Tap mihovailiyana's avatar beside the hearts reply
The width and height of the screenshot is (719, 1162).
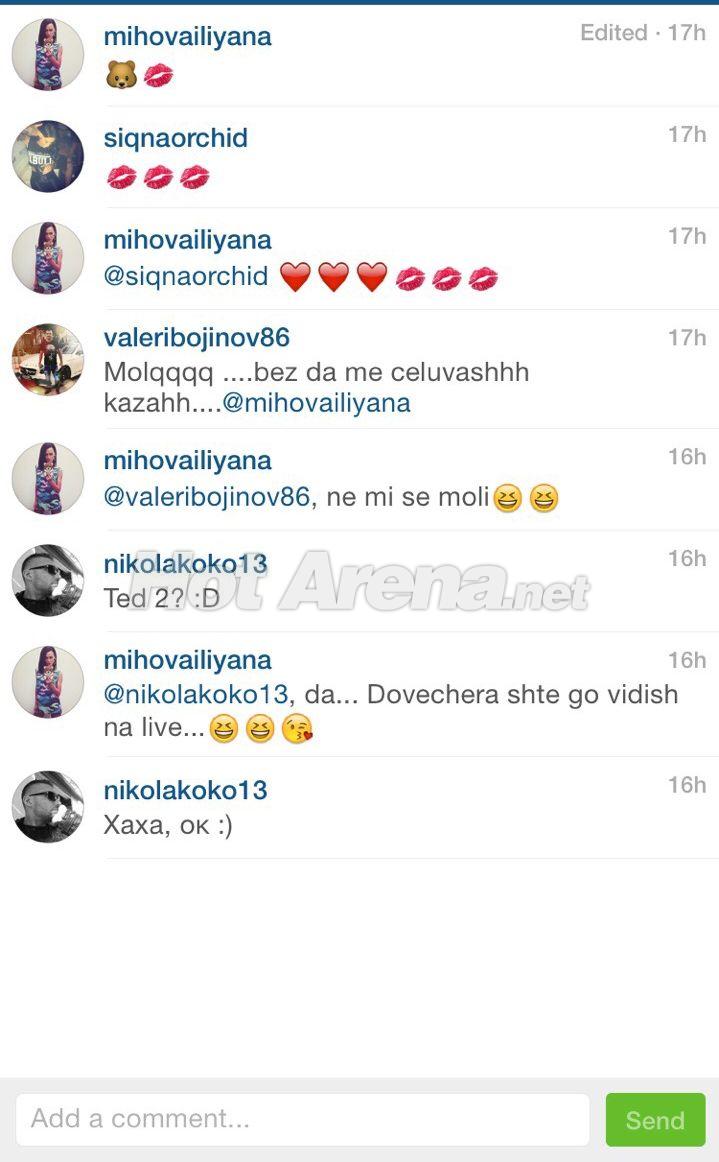47,258
